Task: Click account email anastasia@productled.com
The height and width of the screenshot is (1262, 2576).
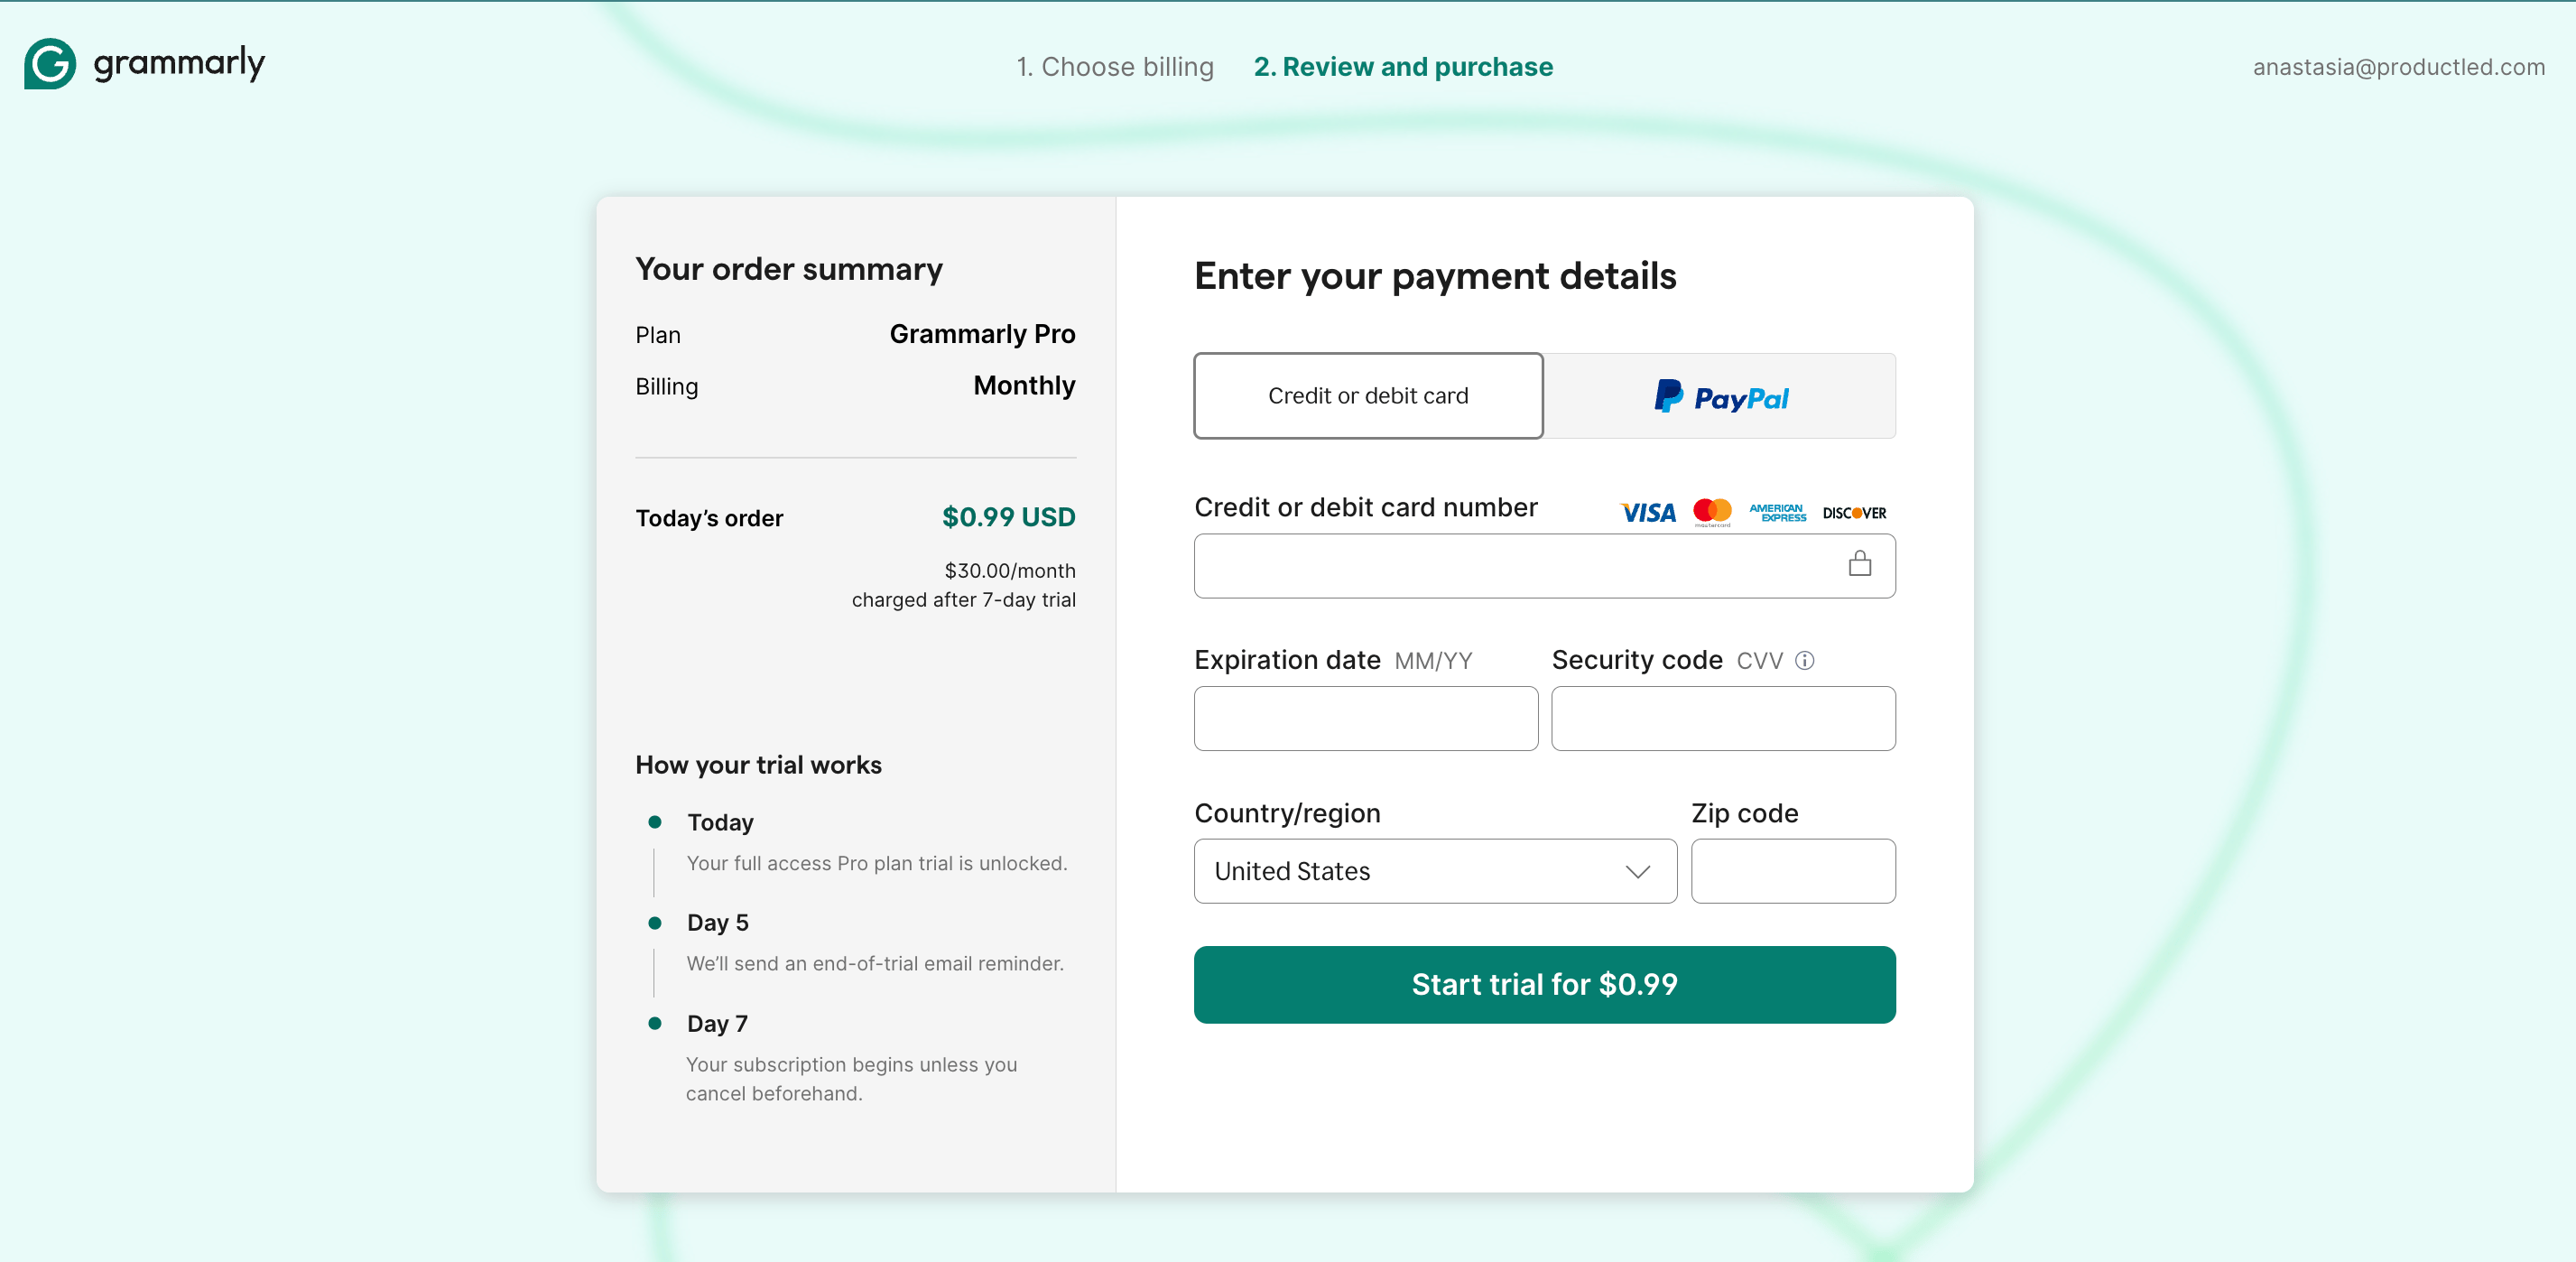Action: click(2398, 67)
